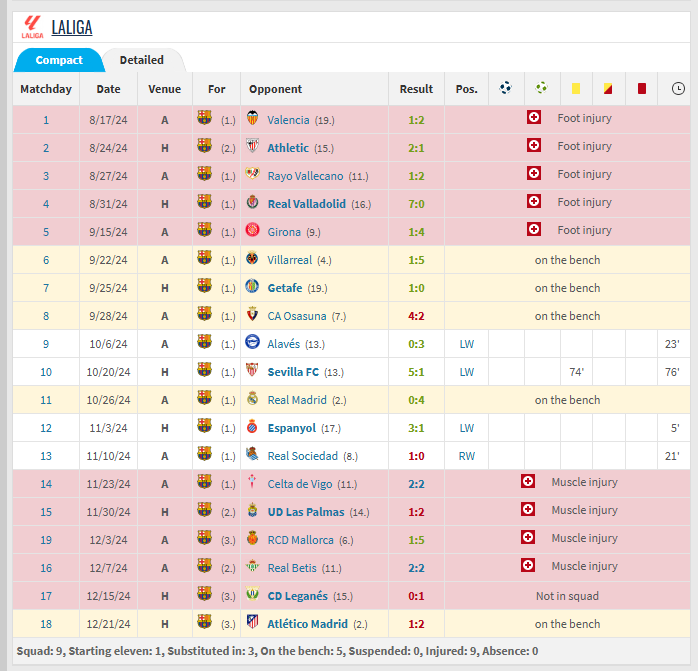Click the 23' minutes played in Alavés row
The height and width of the screenshot is (671, 698).
tap(672, 344)
